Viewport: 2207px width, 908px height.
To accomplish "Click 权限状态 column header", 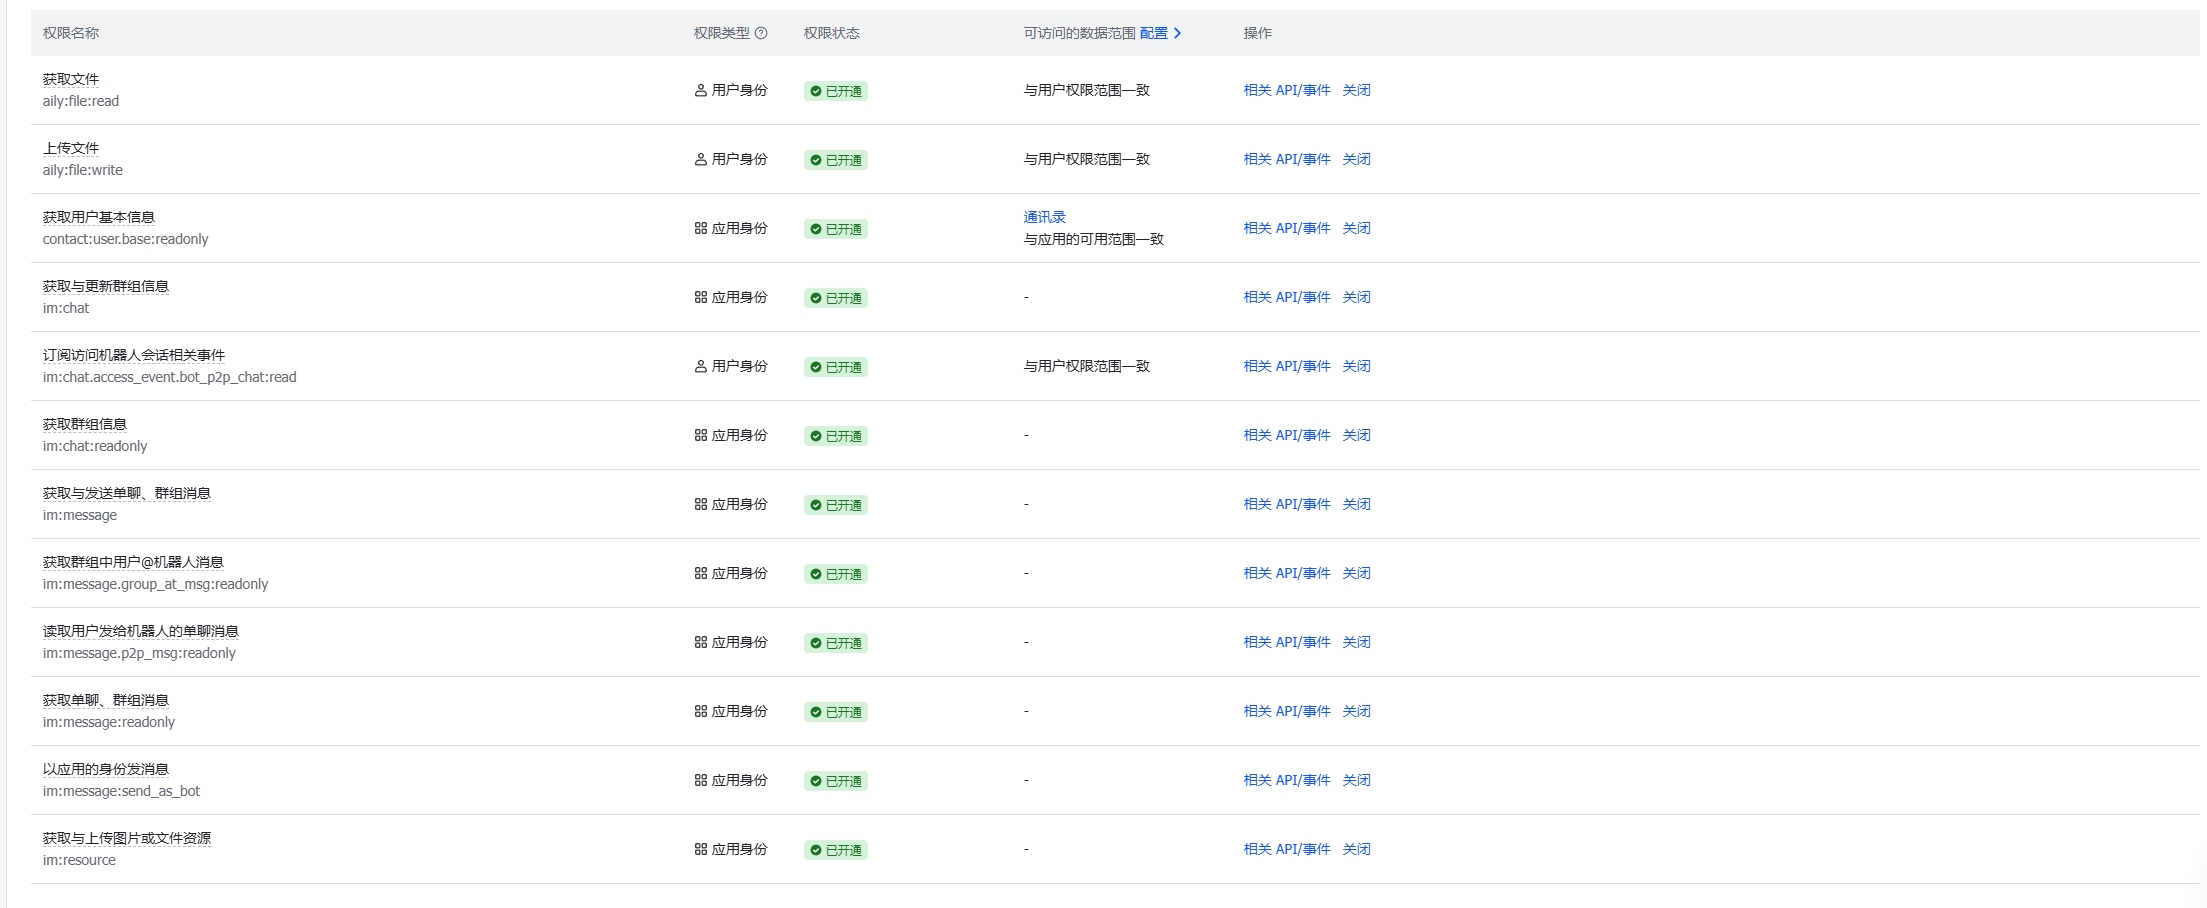I will pyautogui.click(x=832, y=33).
